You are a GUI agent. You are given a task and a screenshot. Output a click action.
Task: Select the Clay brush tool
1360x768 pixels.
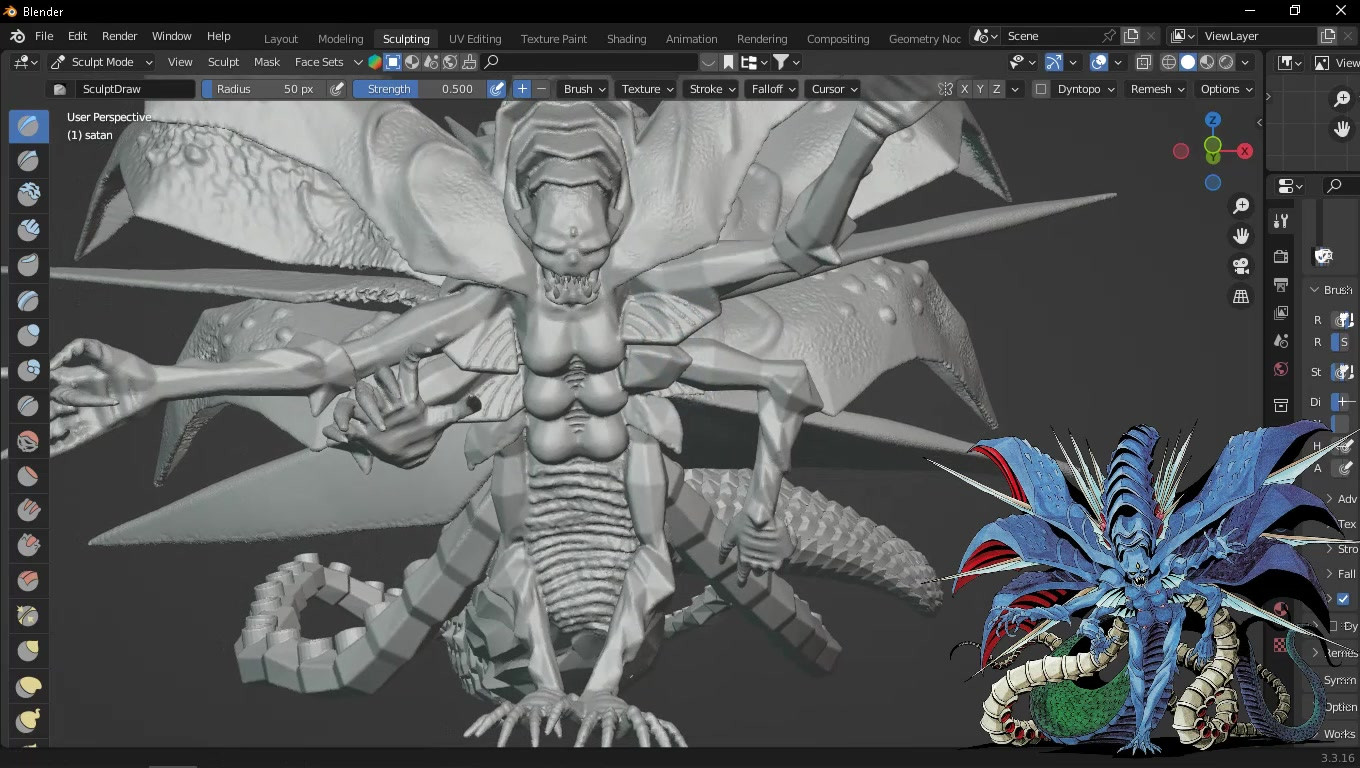28,195
